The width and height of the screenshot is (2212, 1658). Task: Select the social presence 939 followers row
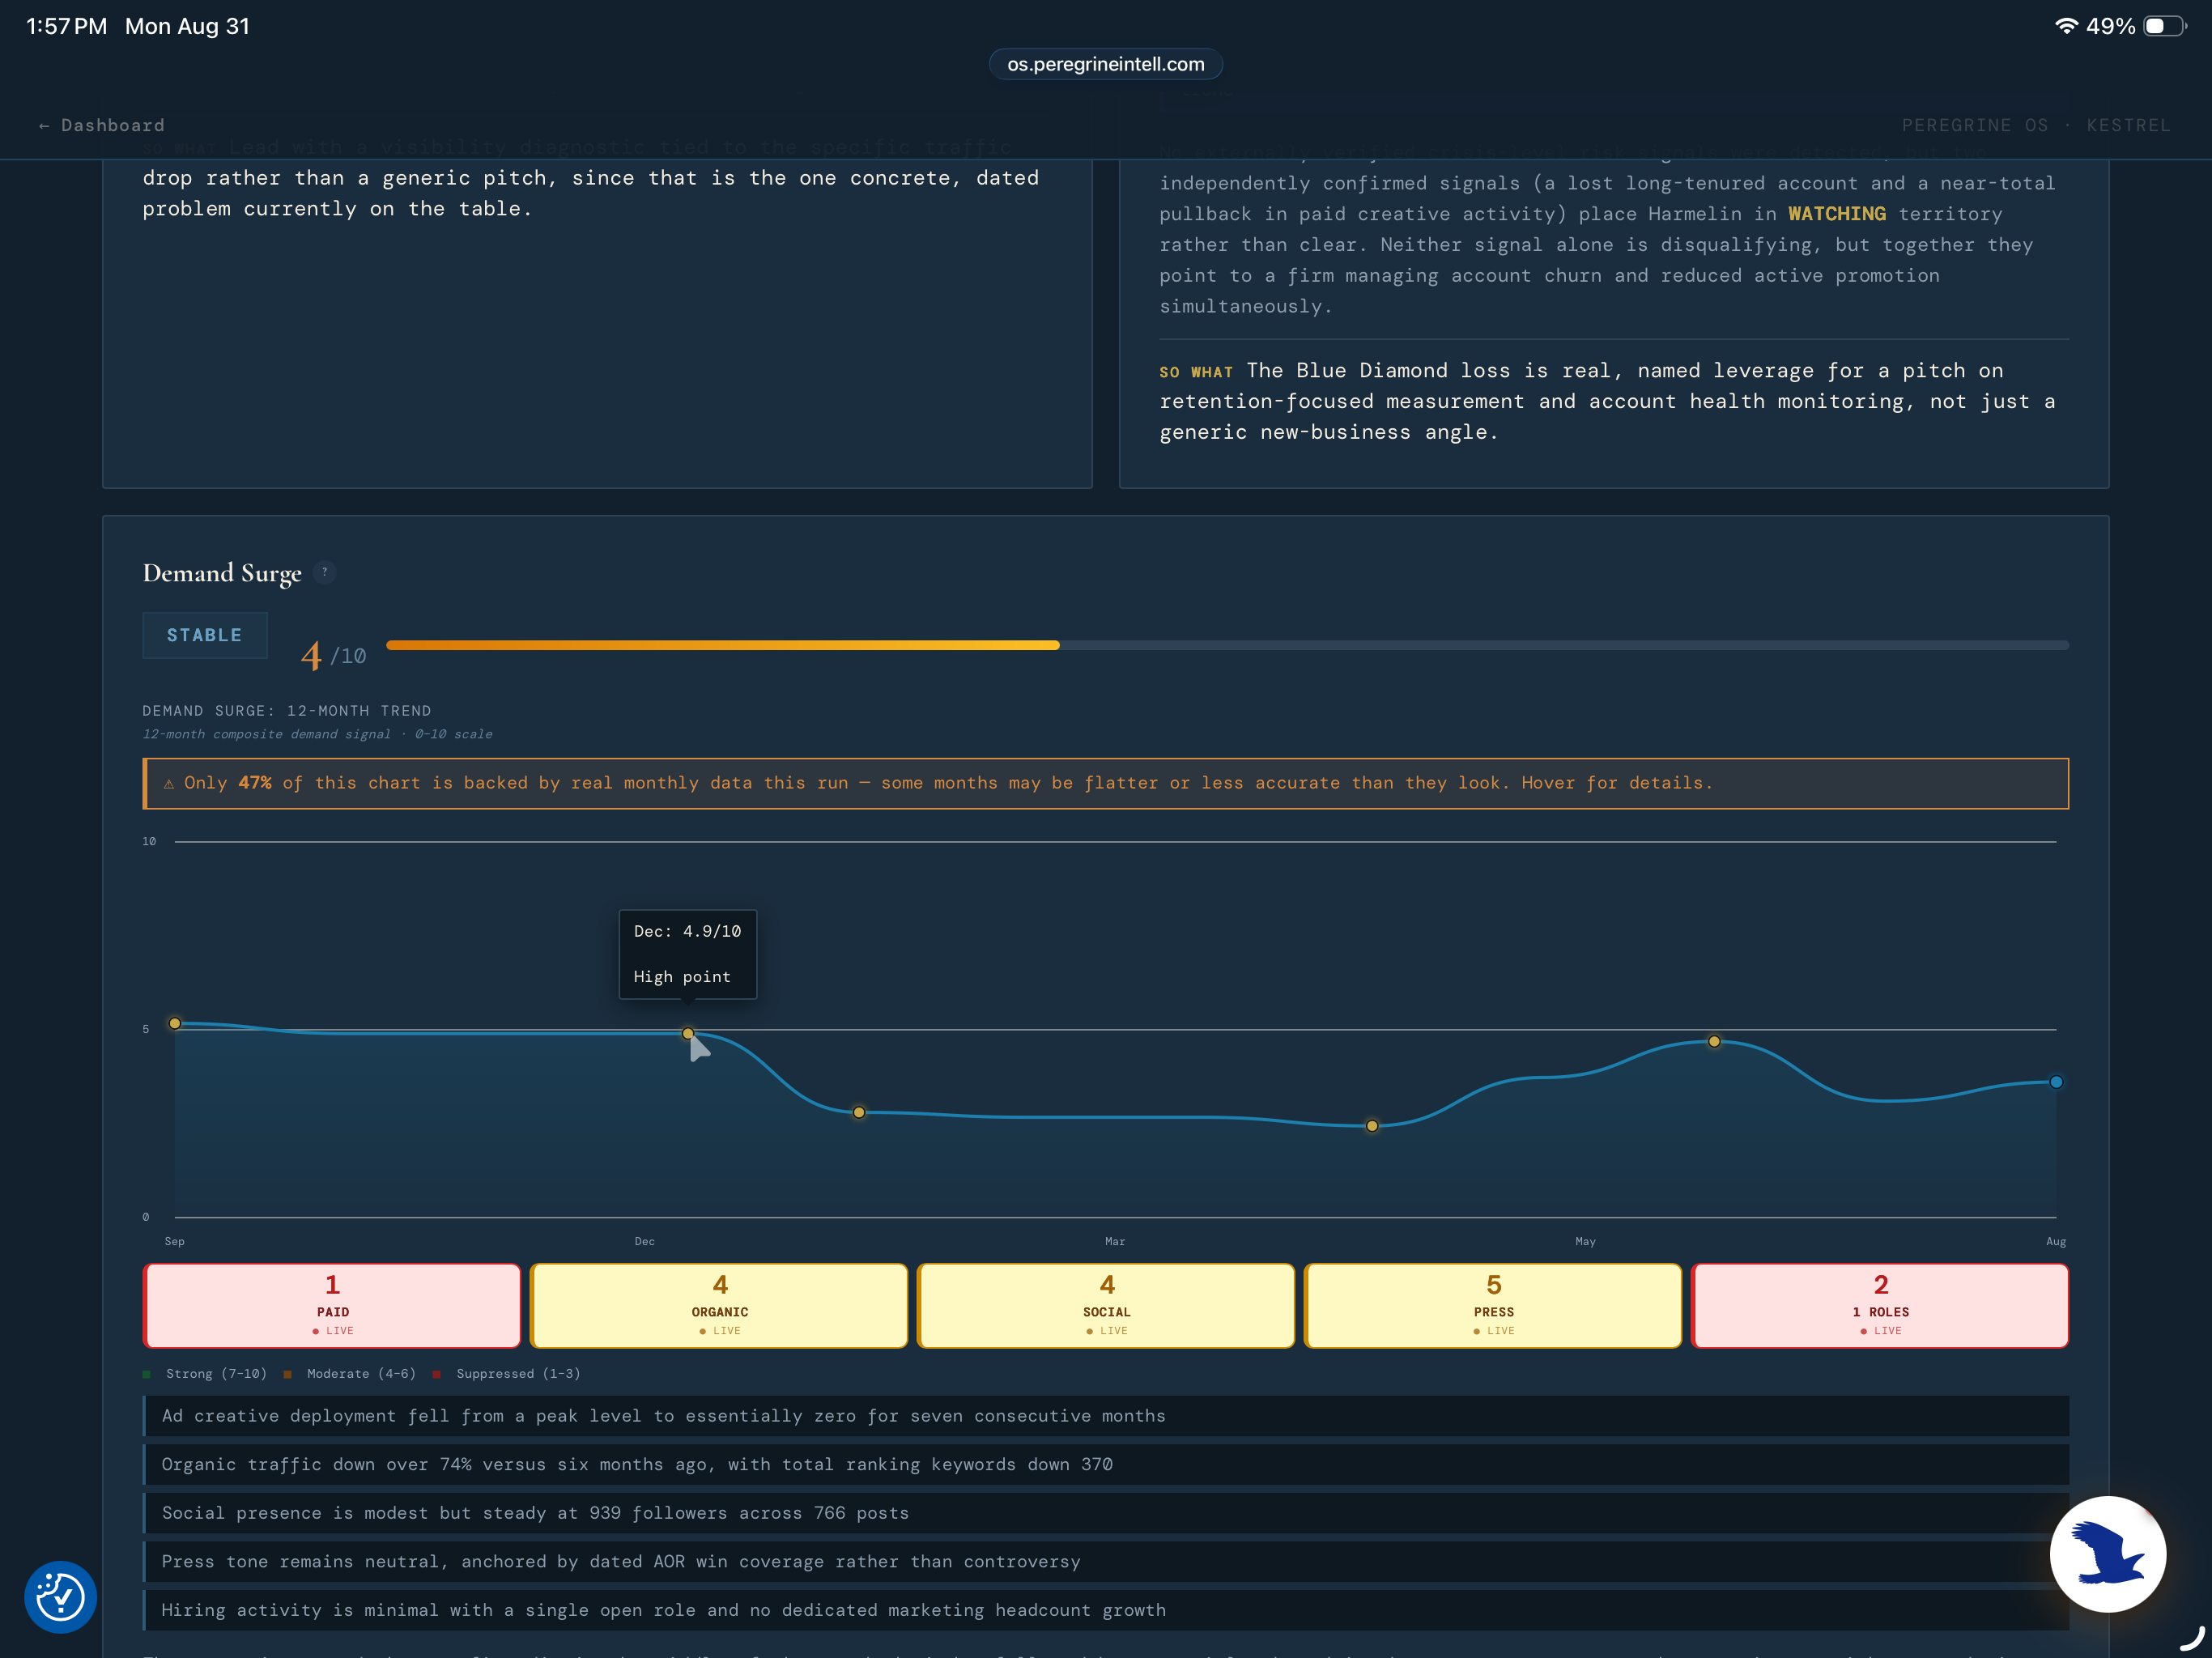click(1106, 1513)
